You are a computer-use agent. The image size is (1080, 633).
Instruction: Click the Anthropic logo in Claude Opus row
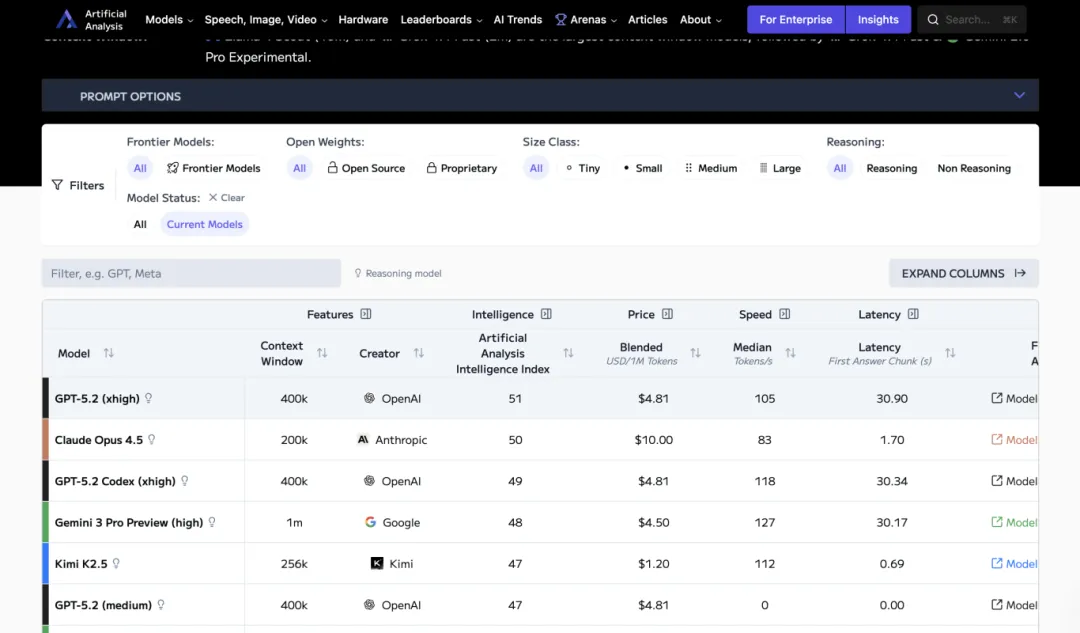coord(363,439)
